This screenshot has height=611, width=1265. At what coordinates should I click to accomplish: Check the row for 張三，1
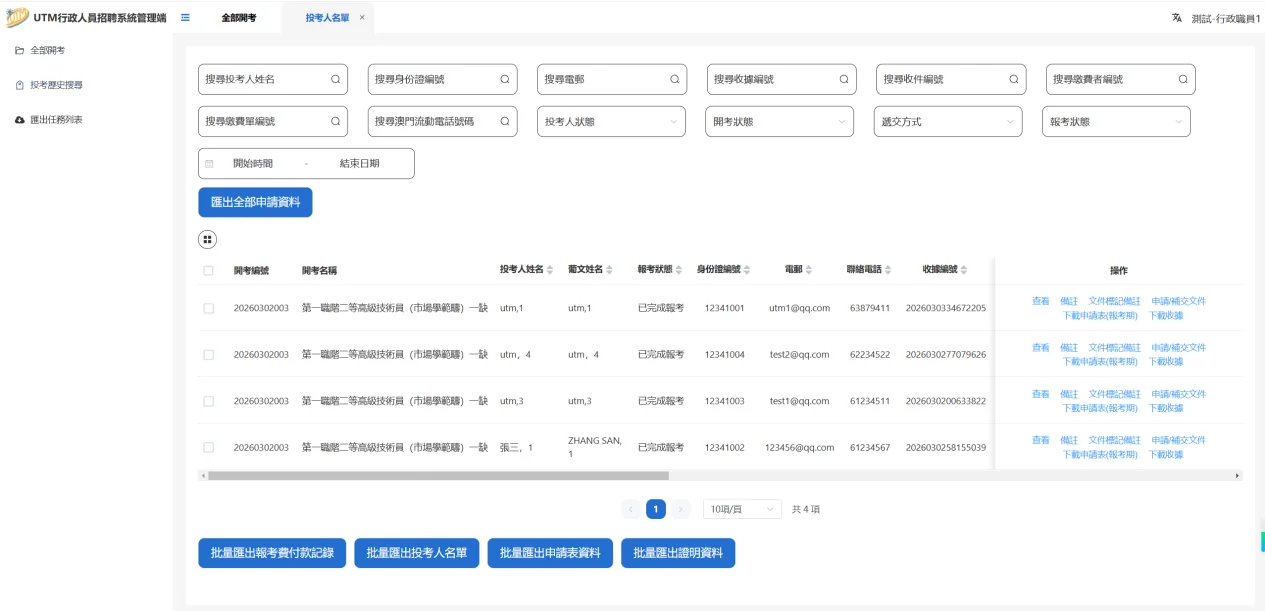tap(208, 448)
